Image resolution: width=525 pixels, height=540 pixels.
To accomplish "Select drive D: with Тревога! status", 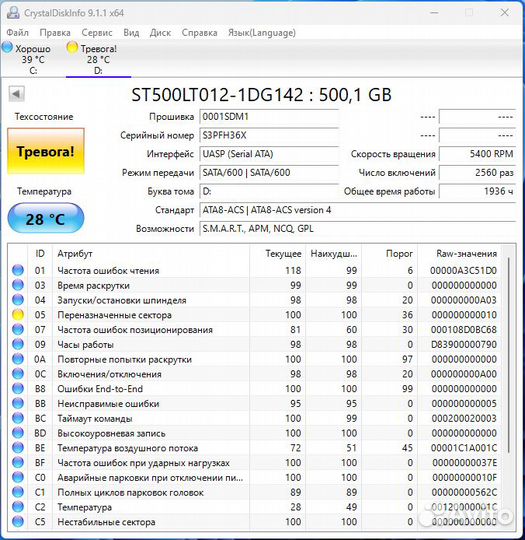I will coord(98,59).
